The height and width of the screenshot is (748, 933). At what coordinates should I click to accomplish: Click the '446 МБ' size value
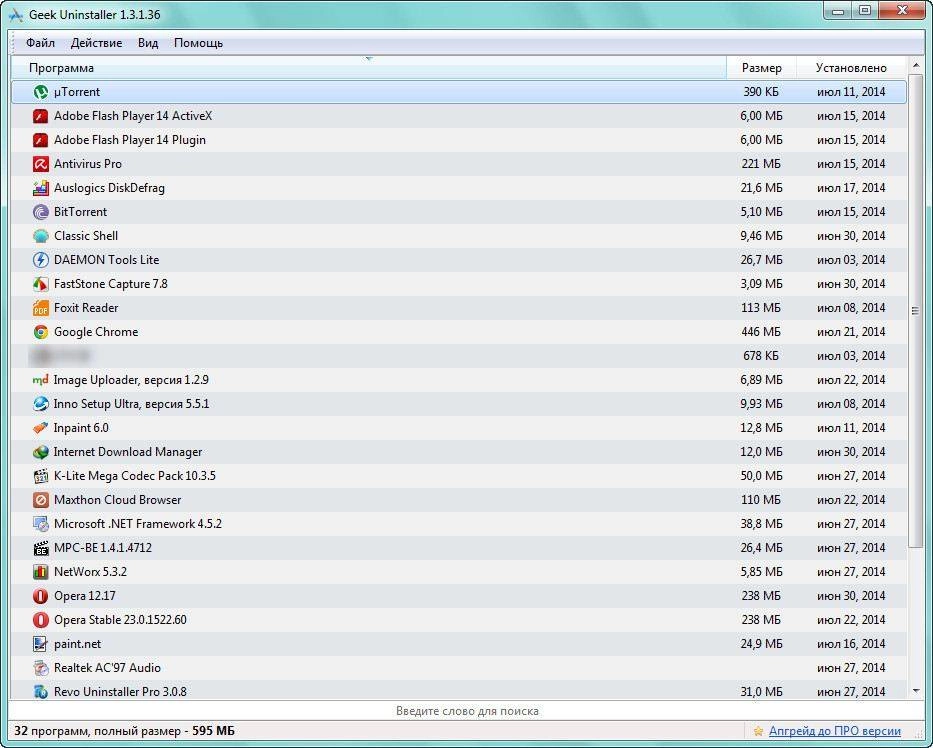(761, 332)
